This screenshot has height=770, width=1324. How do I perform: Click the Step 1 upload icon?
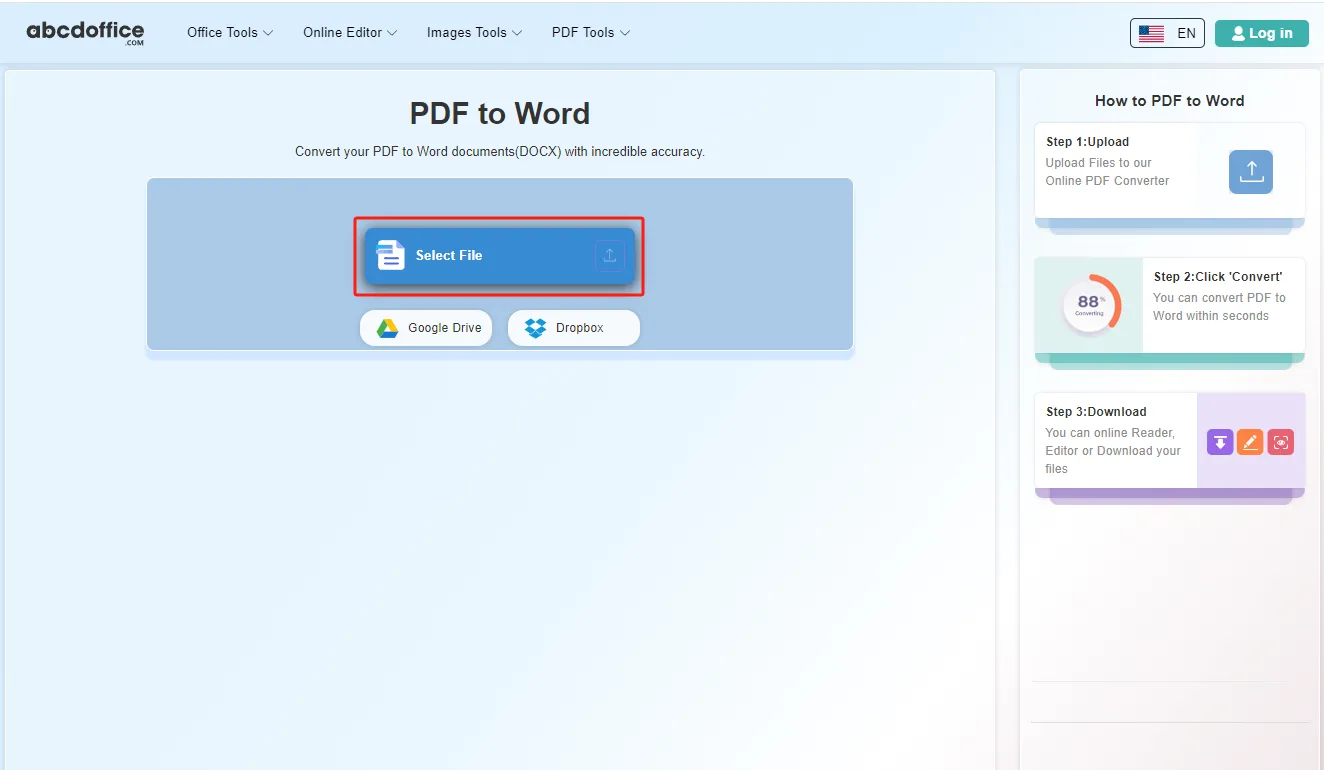1251,172
